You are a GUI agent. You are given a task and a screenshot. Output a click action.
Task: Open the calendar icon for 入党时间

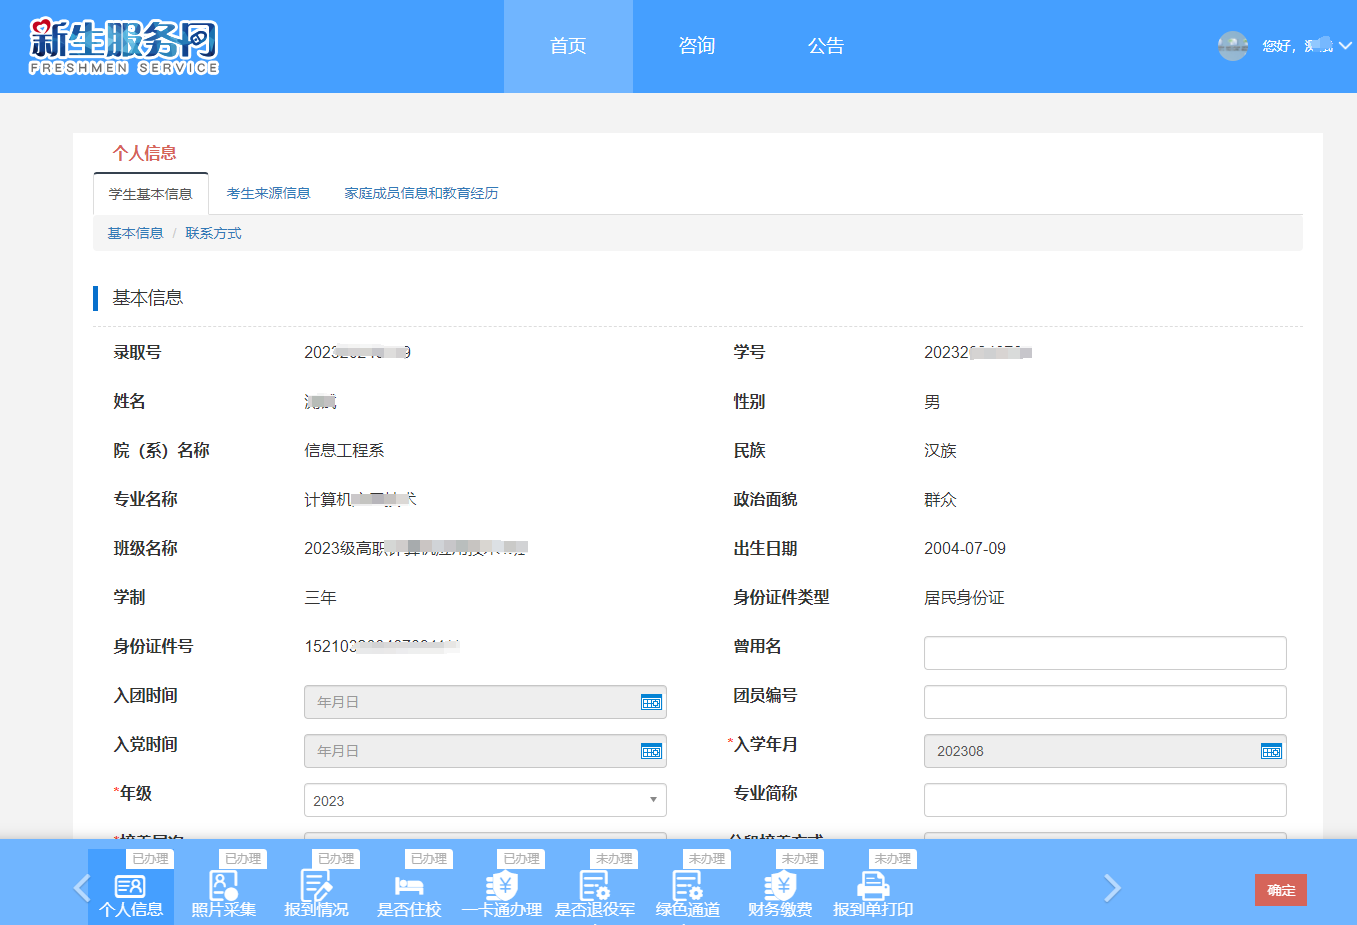[651, 751]
